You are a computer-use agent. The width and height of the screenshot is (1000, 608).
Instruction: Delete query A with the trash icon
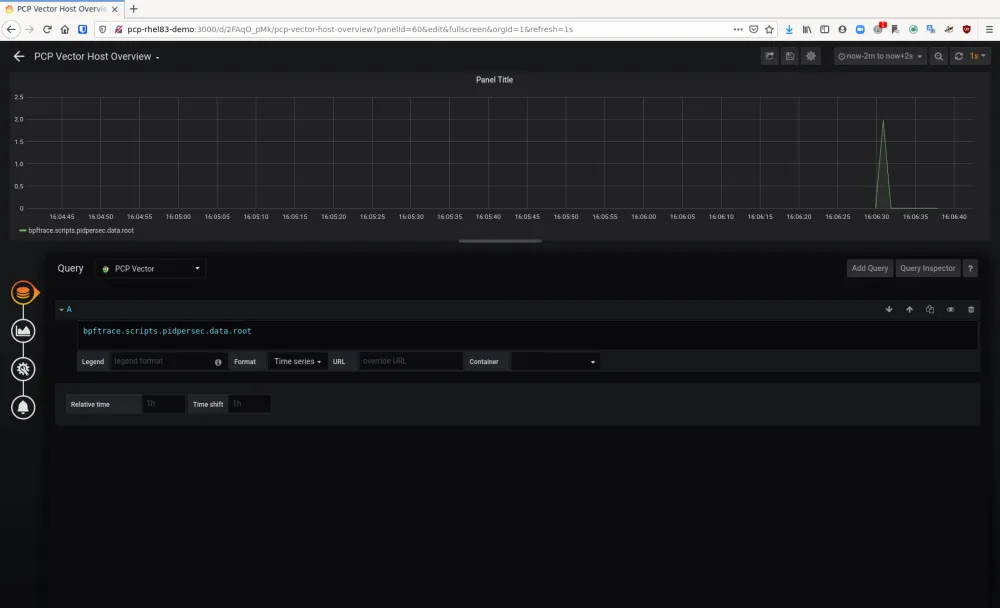click(x=971, y=310)
